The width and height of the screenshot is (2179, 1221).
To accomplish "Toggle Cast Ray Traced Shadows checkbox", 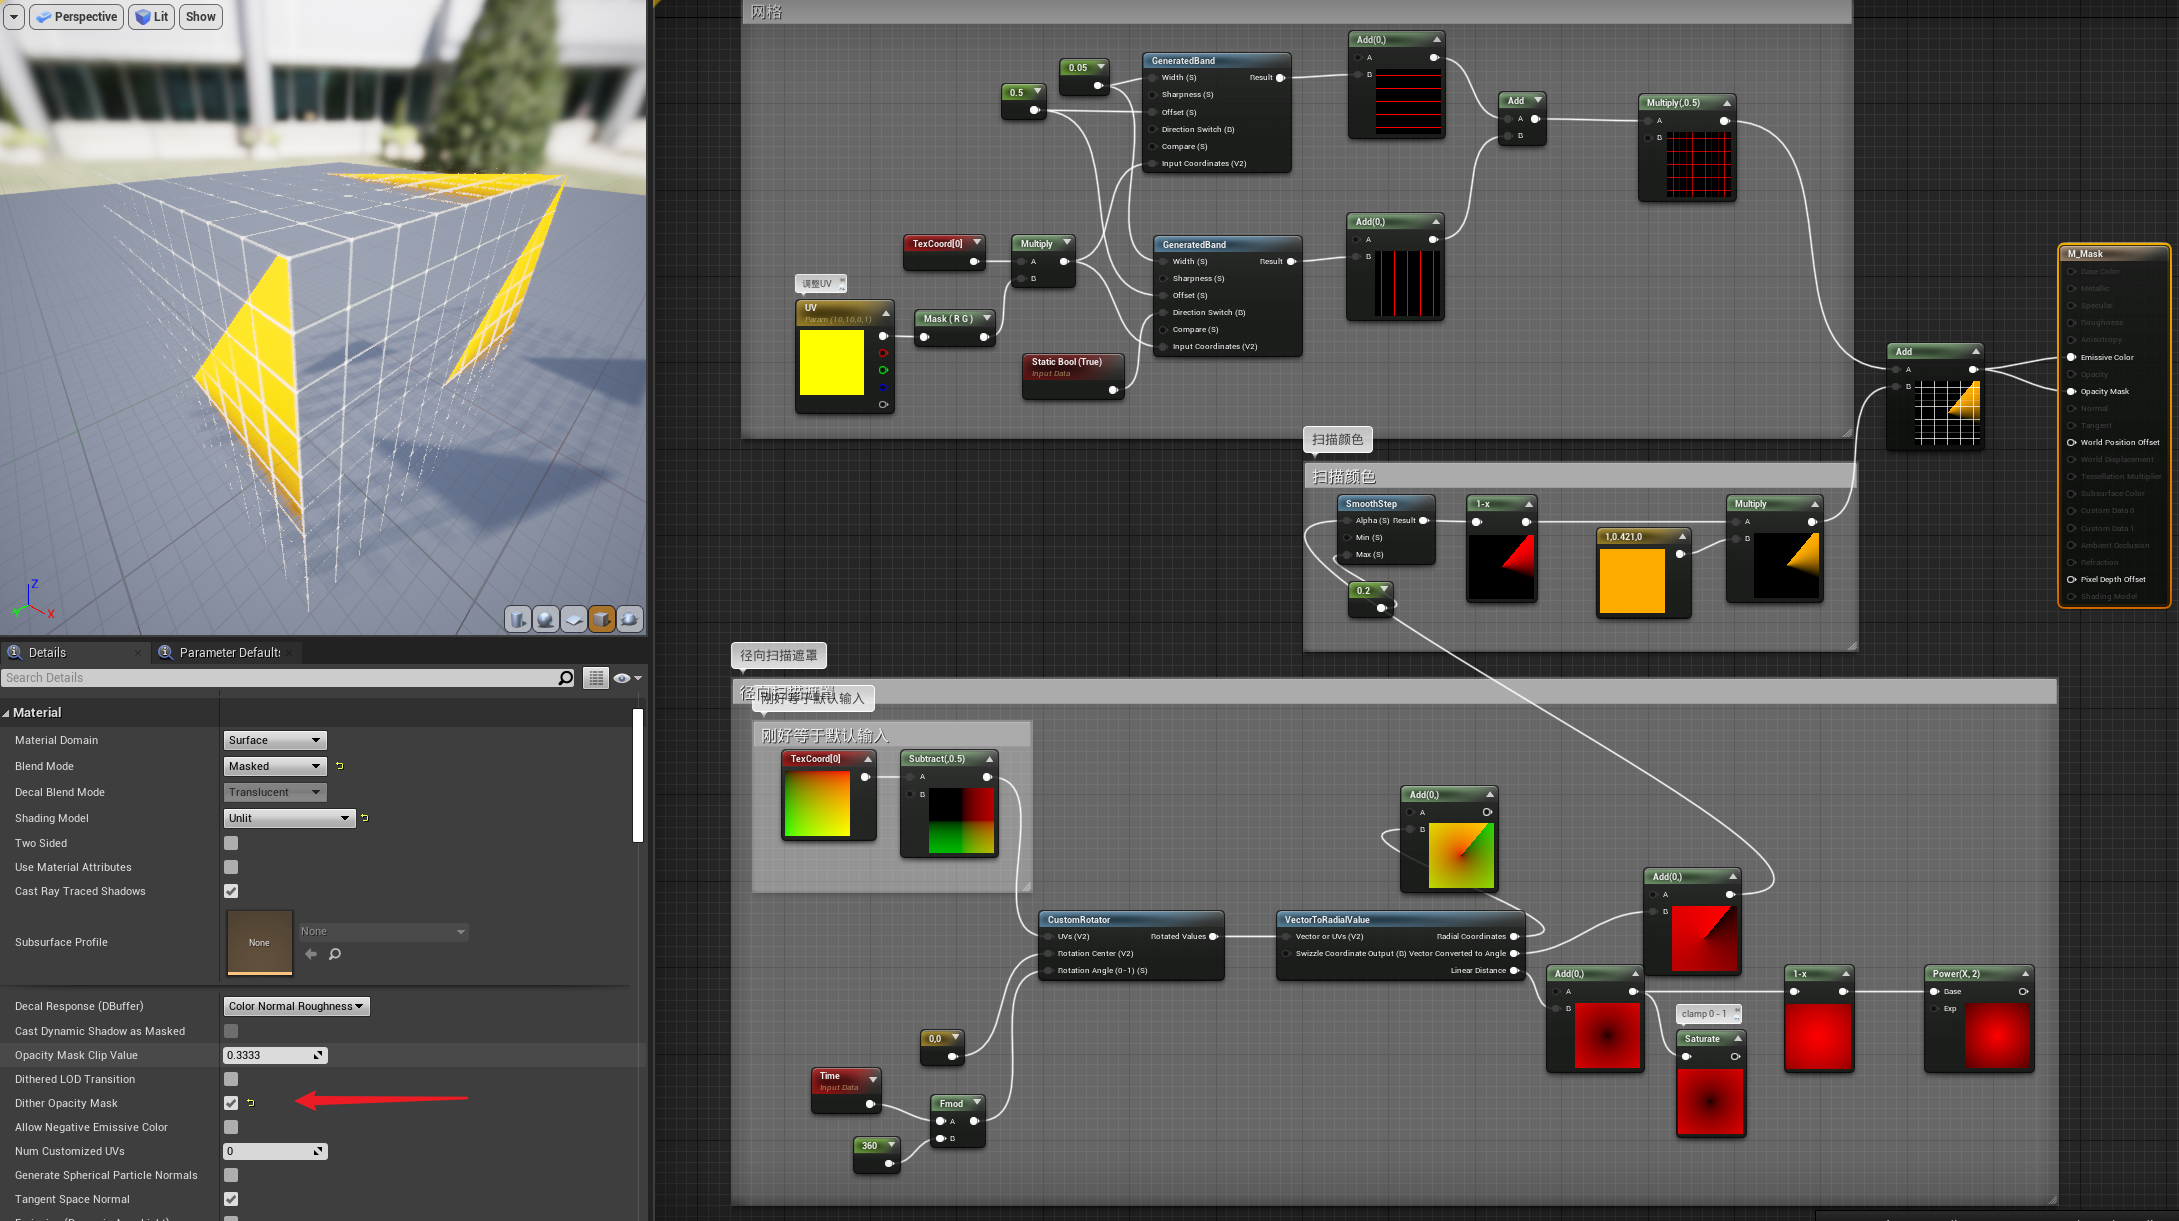I will [231, 891].
